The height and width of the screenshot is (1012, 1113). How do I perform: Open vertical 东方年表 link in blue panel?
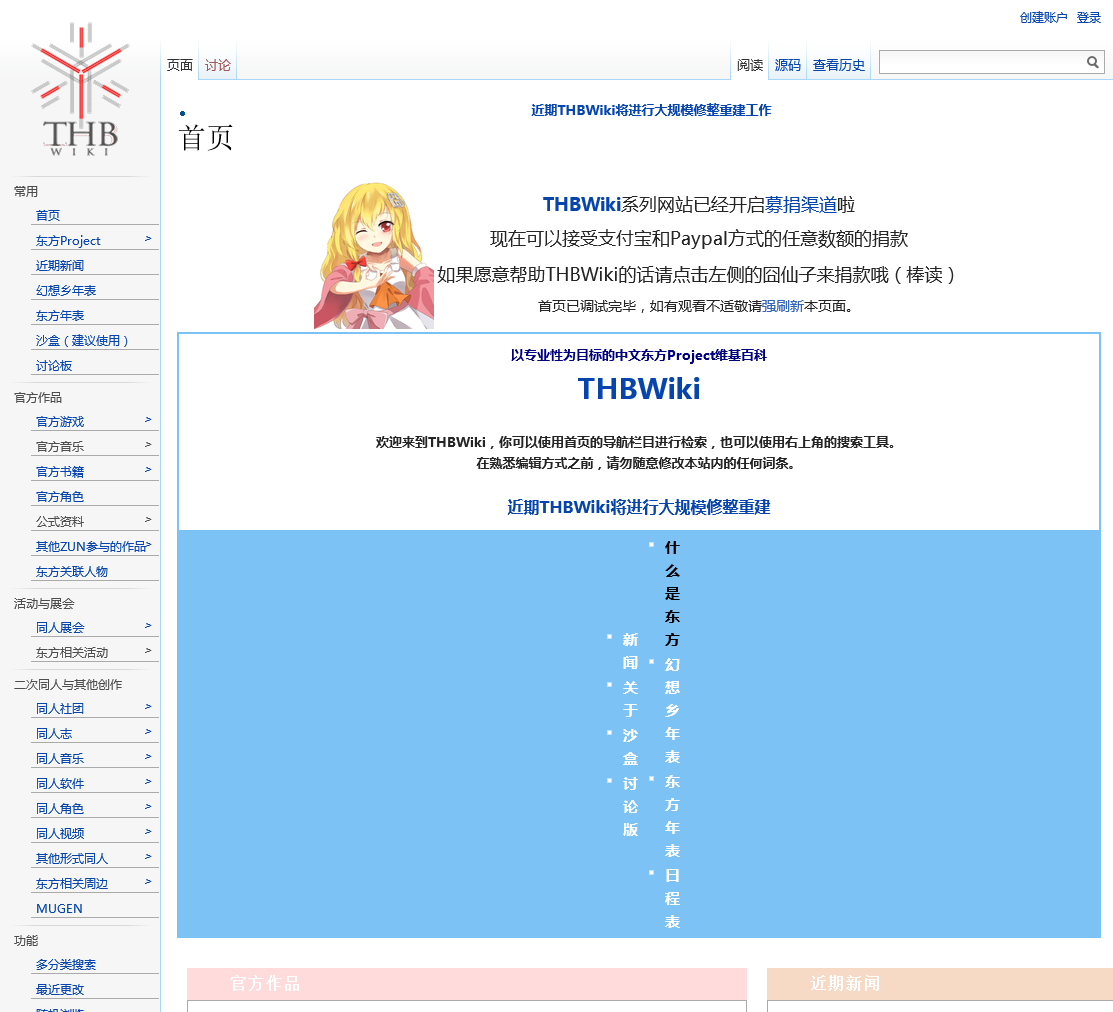click(x=671, y=816)
